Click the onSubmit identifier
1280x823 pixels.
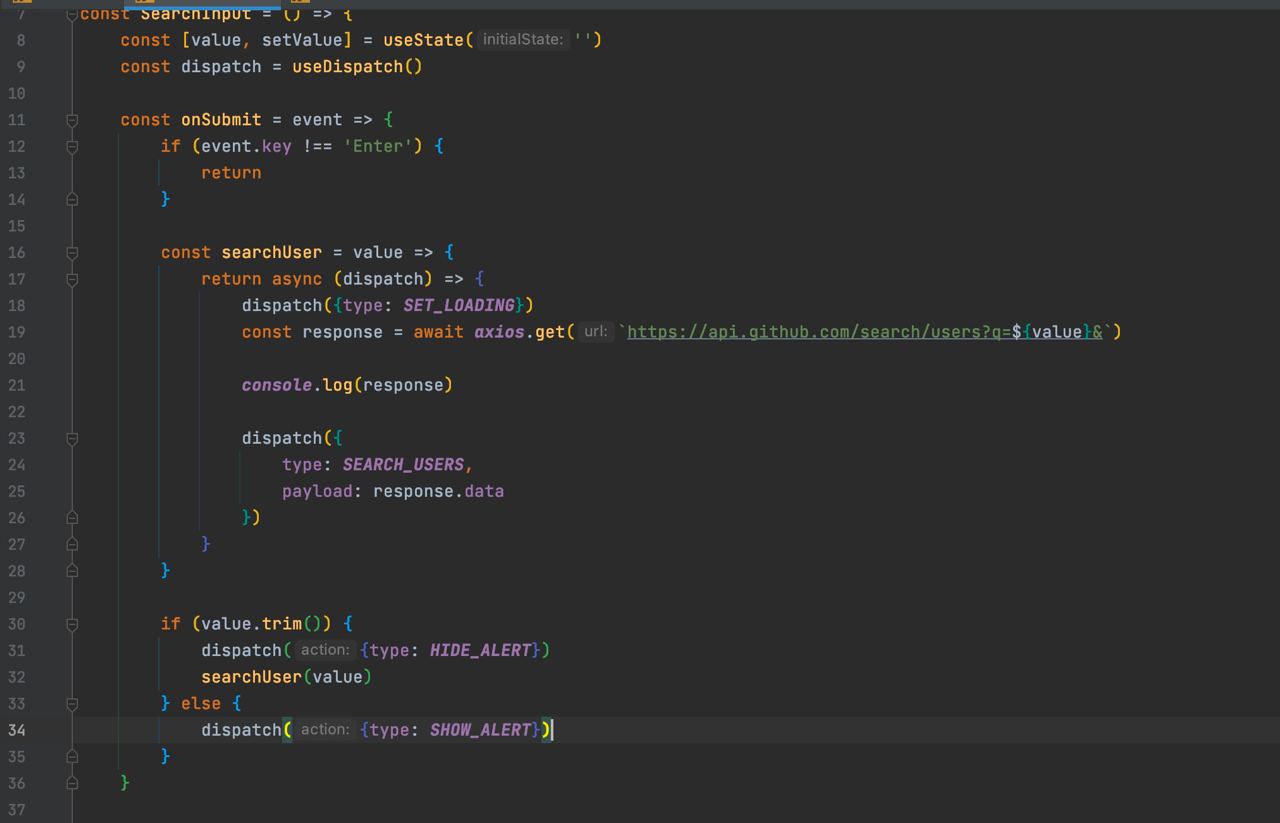click(x=221, y=120)
